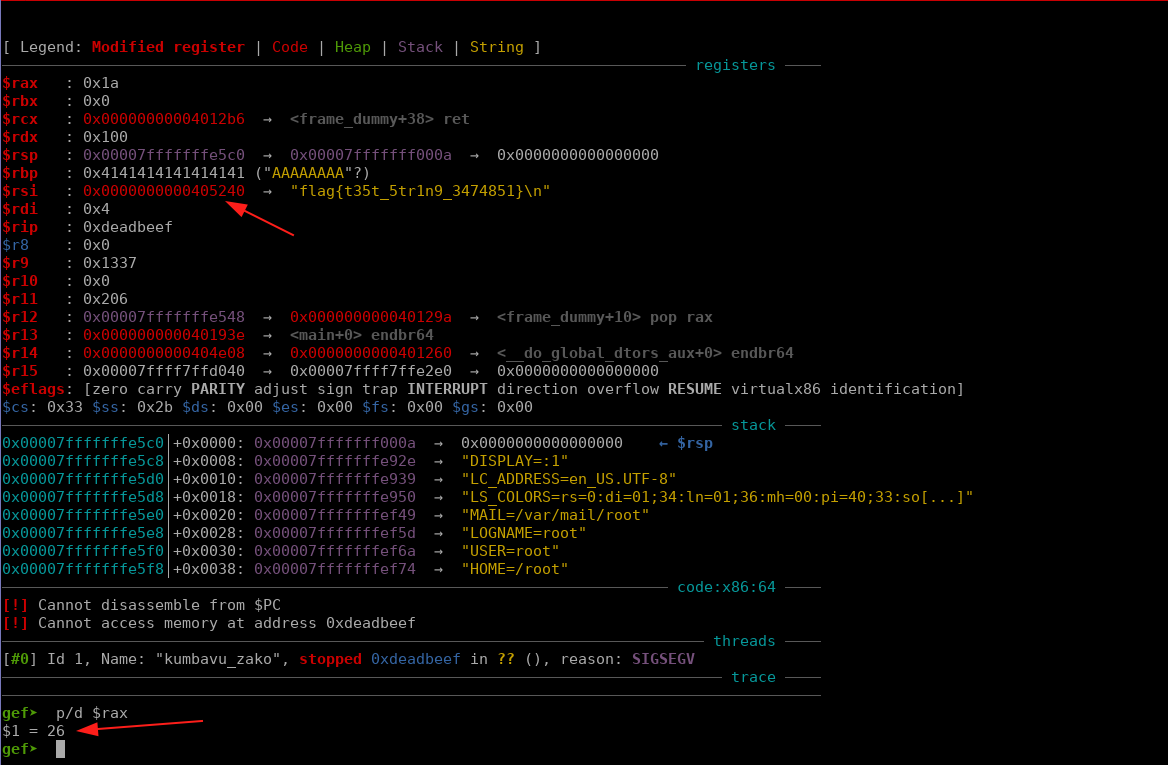Click the green "Heap" legend label
Image resolution: width=1168 pixels, height=765 pixels.
pos(352,47)
